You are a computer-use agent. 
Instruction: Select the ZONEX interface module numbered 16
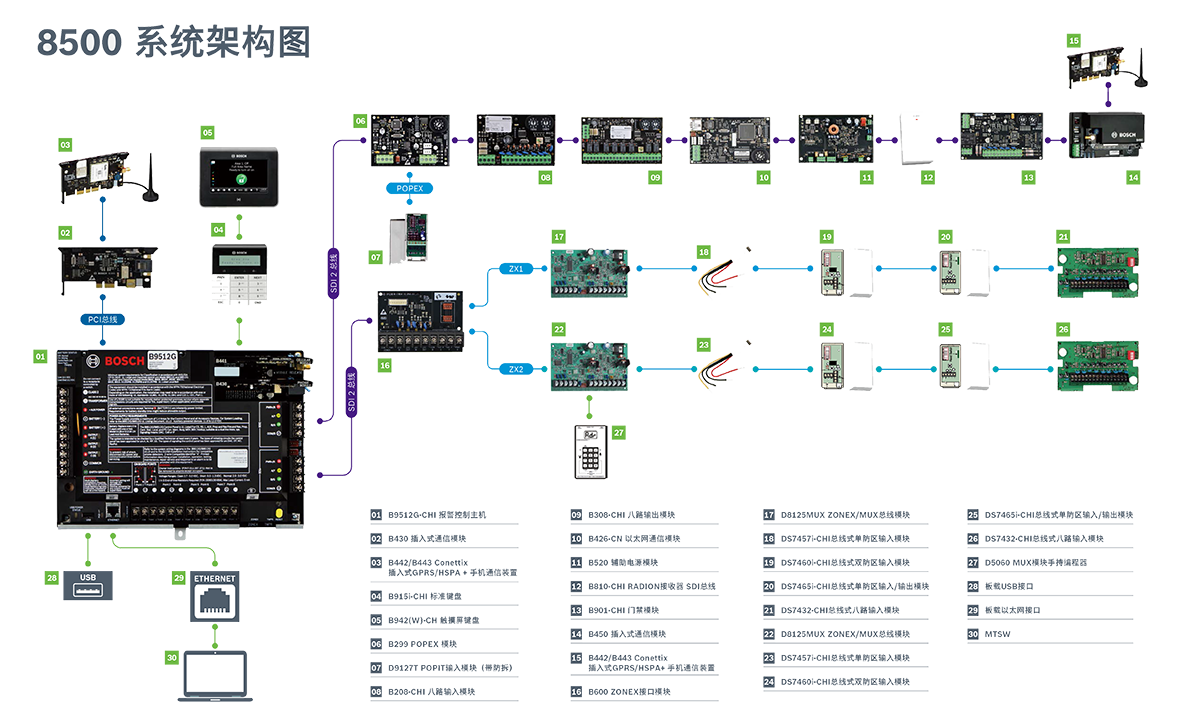point(422,321)
